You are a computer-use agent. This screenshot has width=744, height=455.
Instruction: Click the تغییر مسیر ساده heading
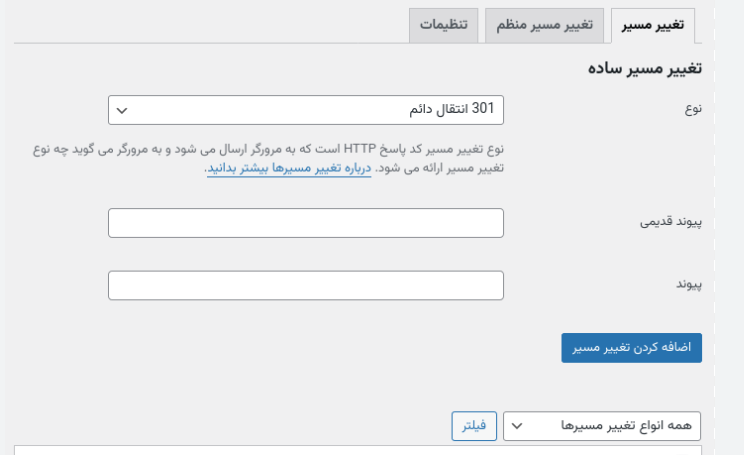point(644,68)
